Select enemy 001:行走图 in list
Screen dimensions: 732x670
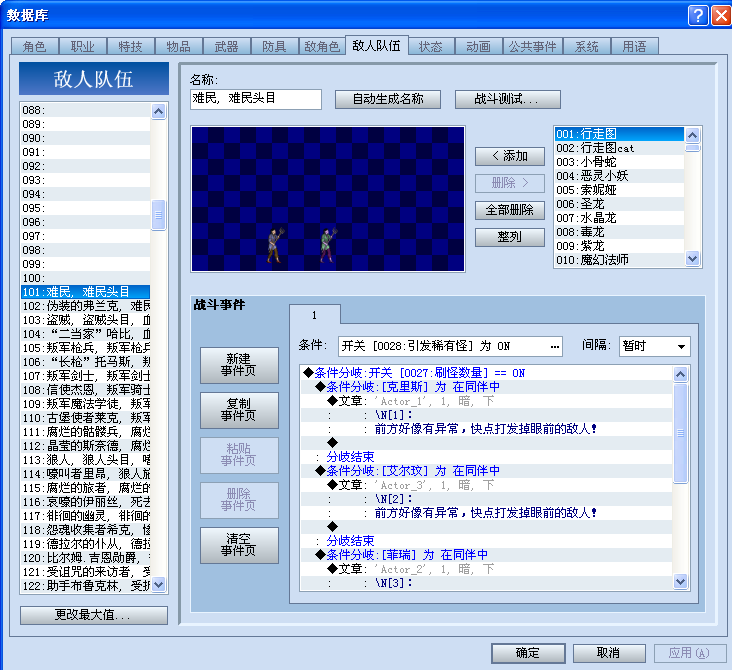[x=619, y=134]
